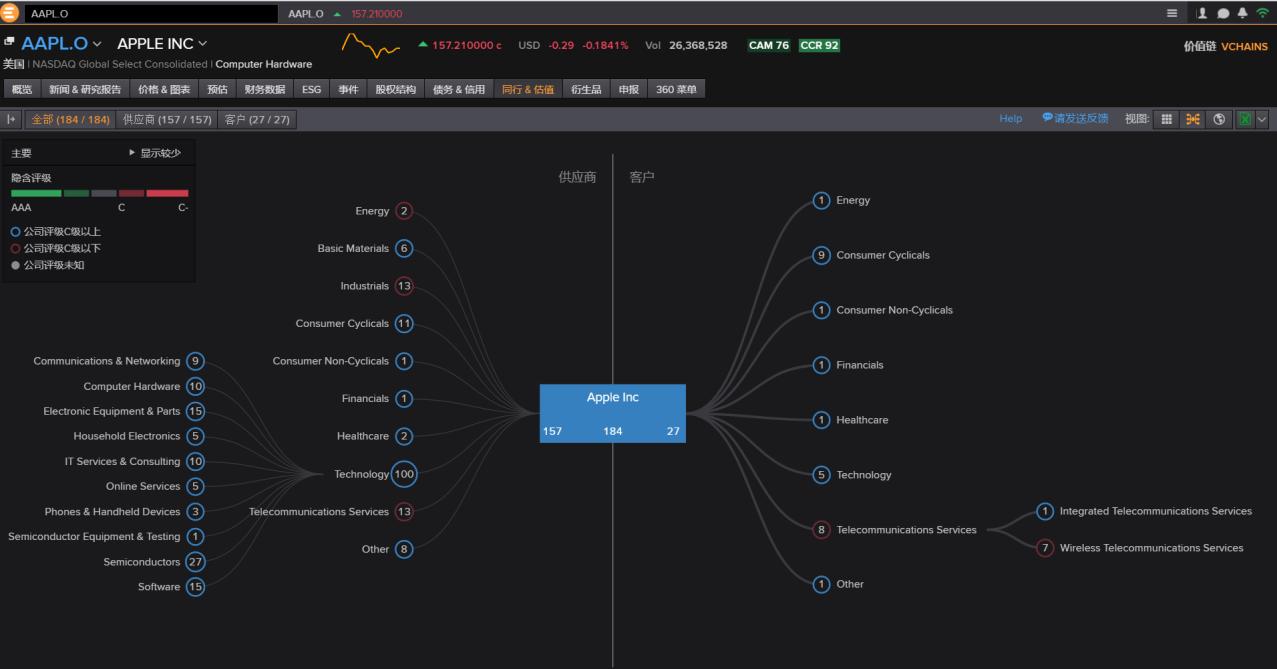Click the 公司评级C级以上 legend entry
The width and height of the screenshot is (1277, 669).
(56, 231)
